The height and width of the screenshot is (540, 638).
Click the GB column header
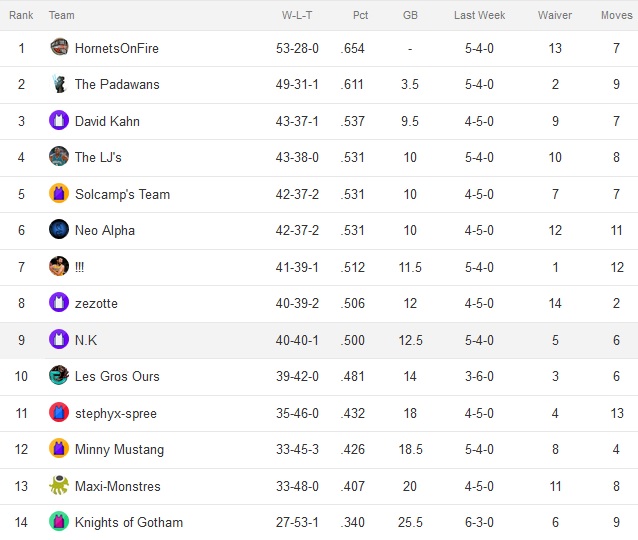410,15
